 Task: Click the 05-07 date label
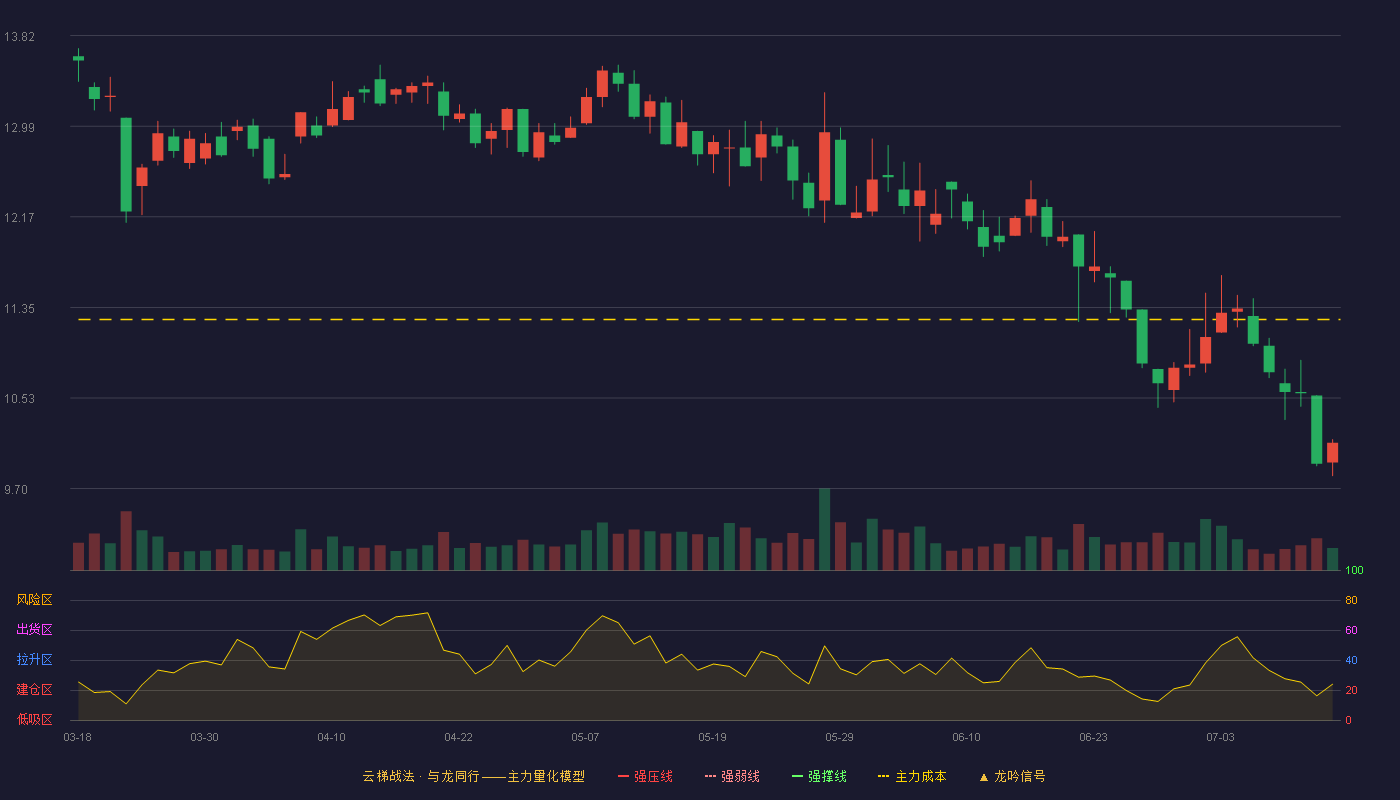pyautogui.click(x=585, y=737)
